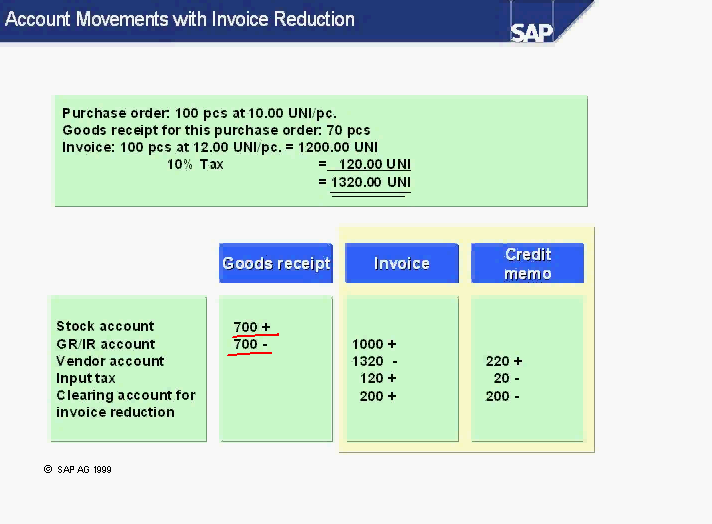This screenshot has height=524, width=712.
Task: Click the 'Purchase order: 100 pcs' line
Action: pos(199,113)
